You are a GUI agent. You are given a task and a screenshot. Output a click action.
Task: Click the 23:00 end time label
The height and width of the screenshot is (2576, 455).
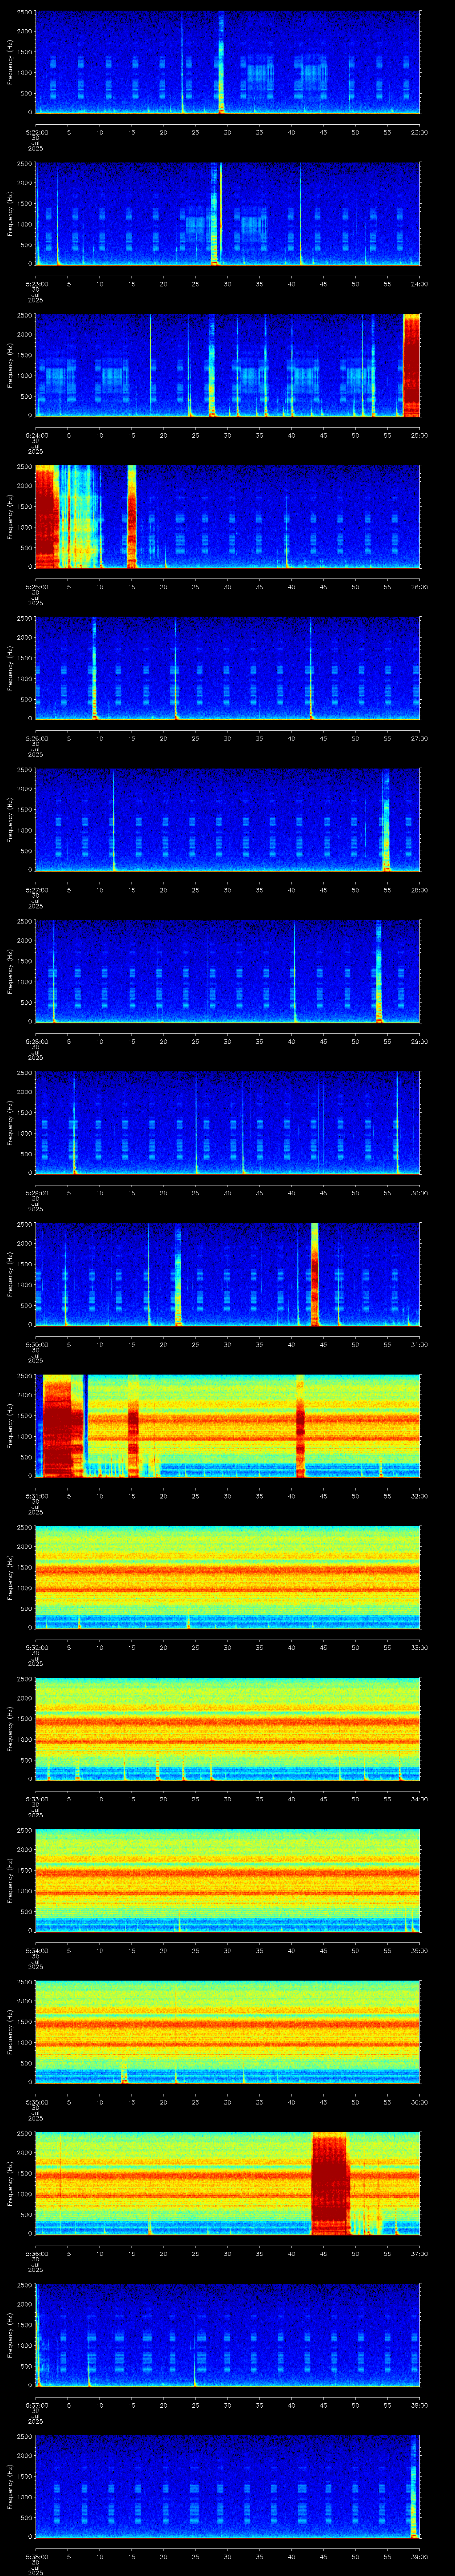[x=420, y=132]
